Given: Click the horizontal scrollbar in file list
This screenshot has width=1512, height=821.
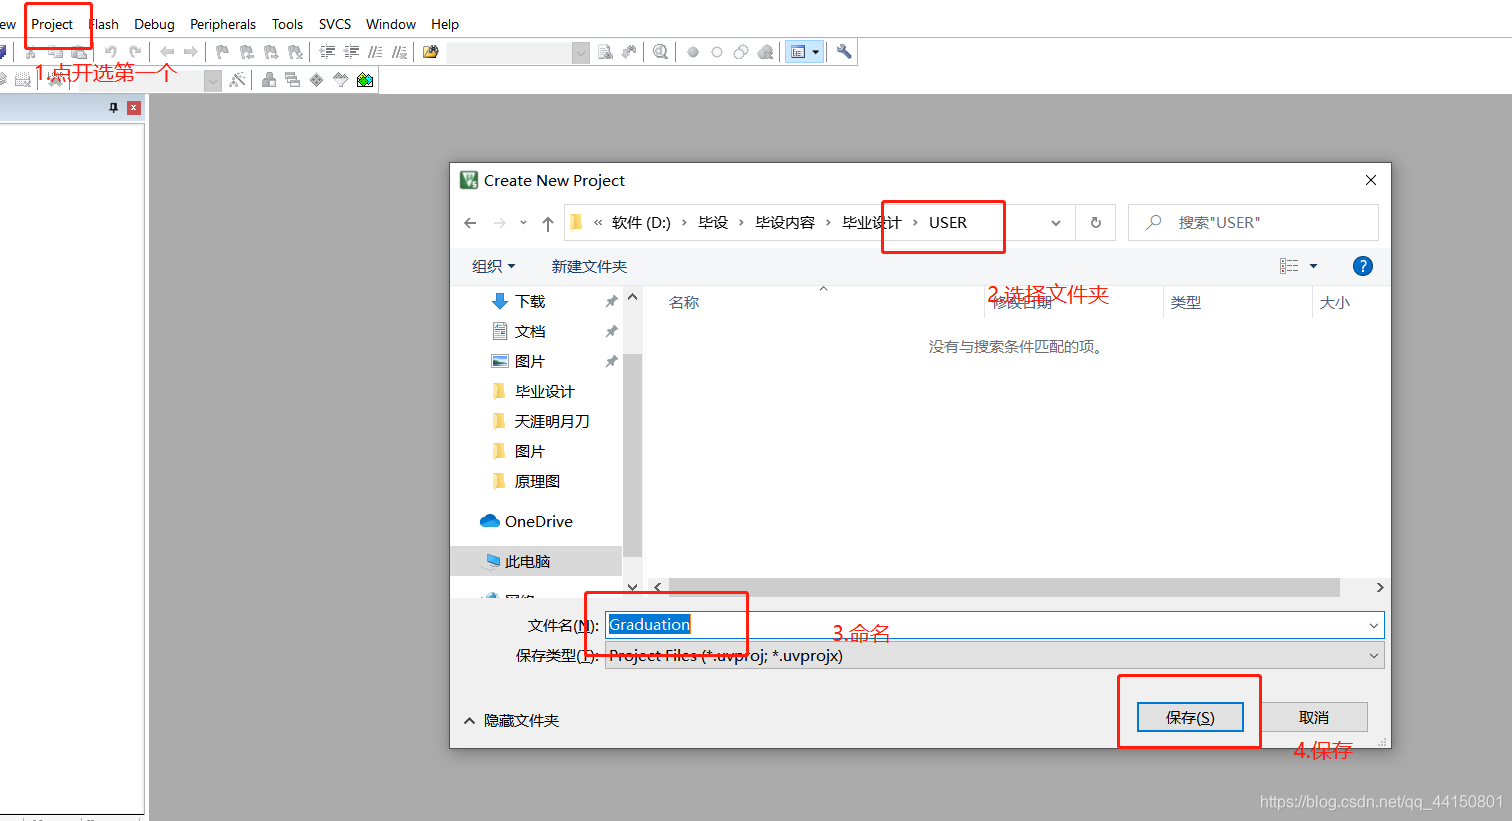Looking at the screenshot, I should (x=1003, y=587).
